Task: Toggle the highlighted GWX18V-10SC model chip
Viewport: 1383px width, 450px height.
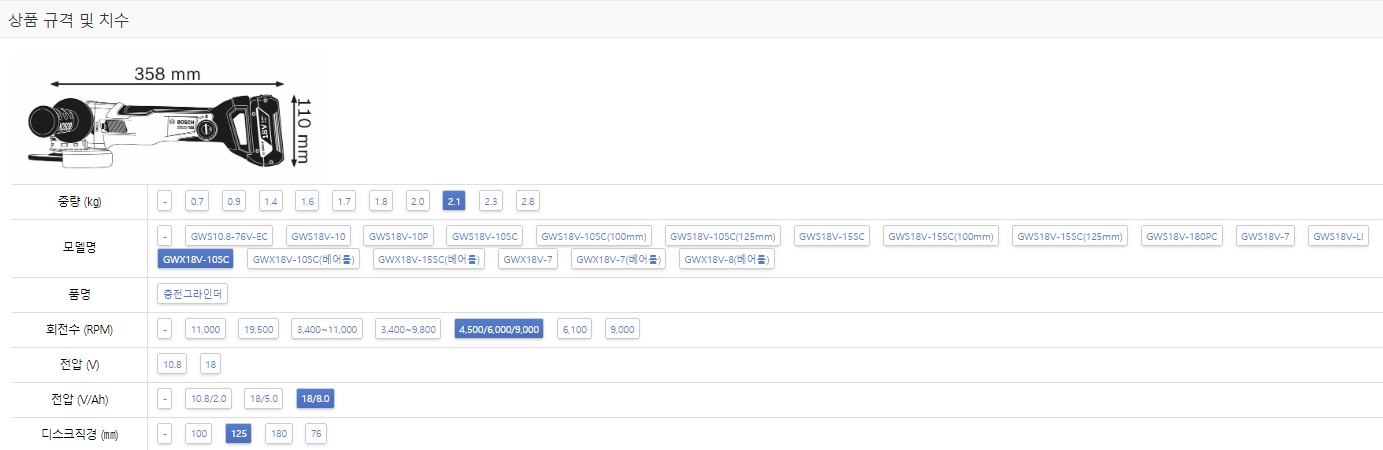Action: point(196,259)
